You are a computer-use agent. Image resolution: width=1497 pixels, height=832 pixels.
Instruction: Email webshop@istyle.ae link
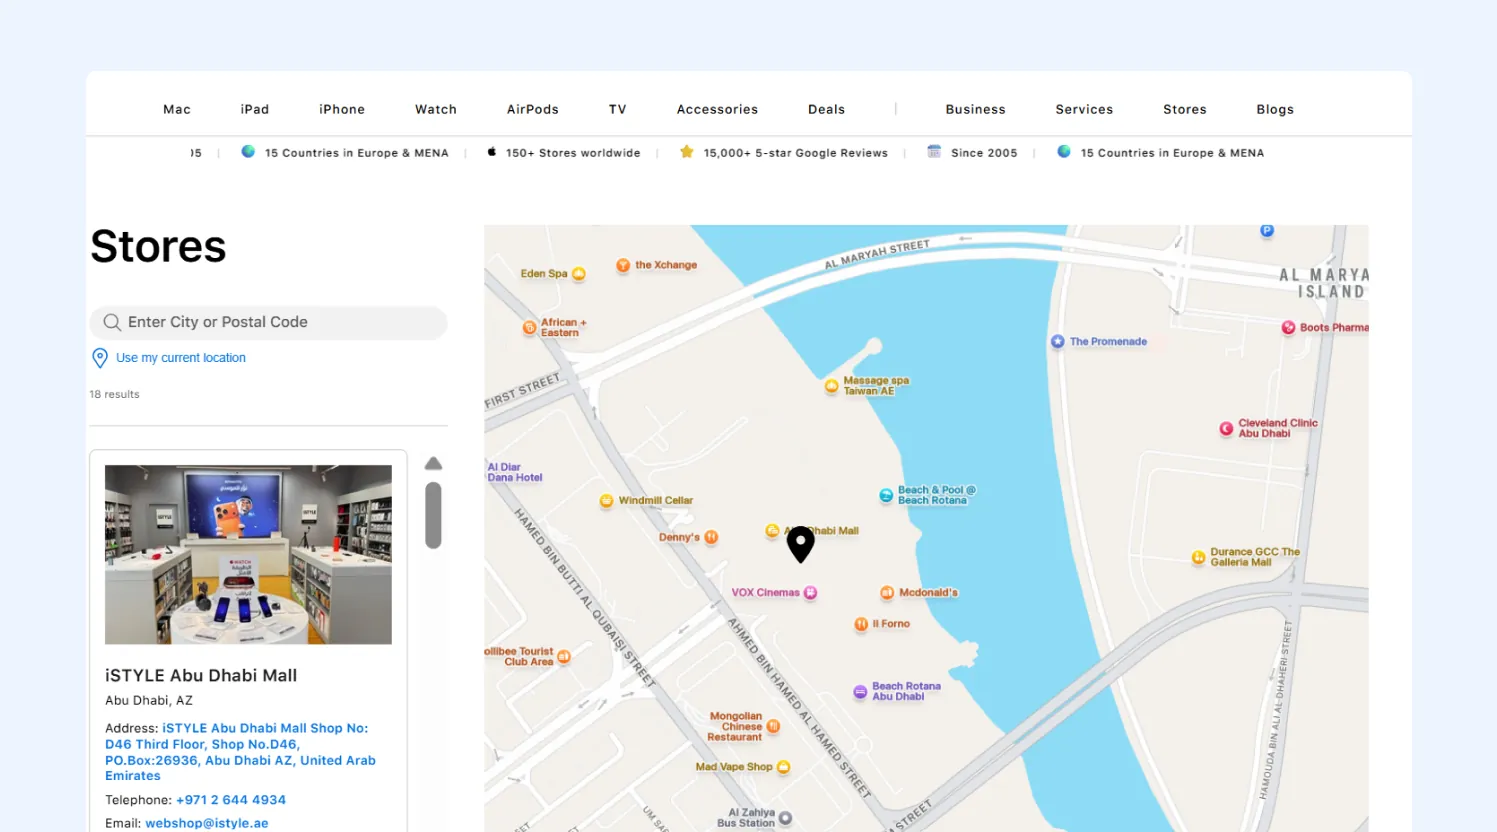pos(207,824)
